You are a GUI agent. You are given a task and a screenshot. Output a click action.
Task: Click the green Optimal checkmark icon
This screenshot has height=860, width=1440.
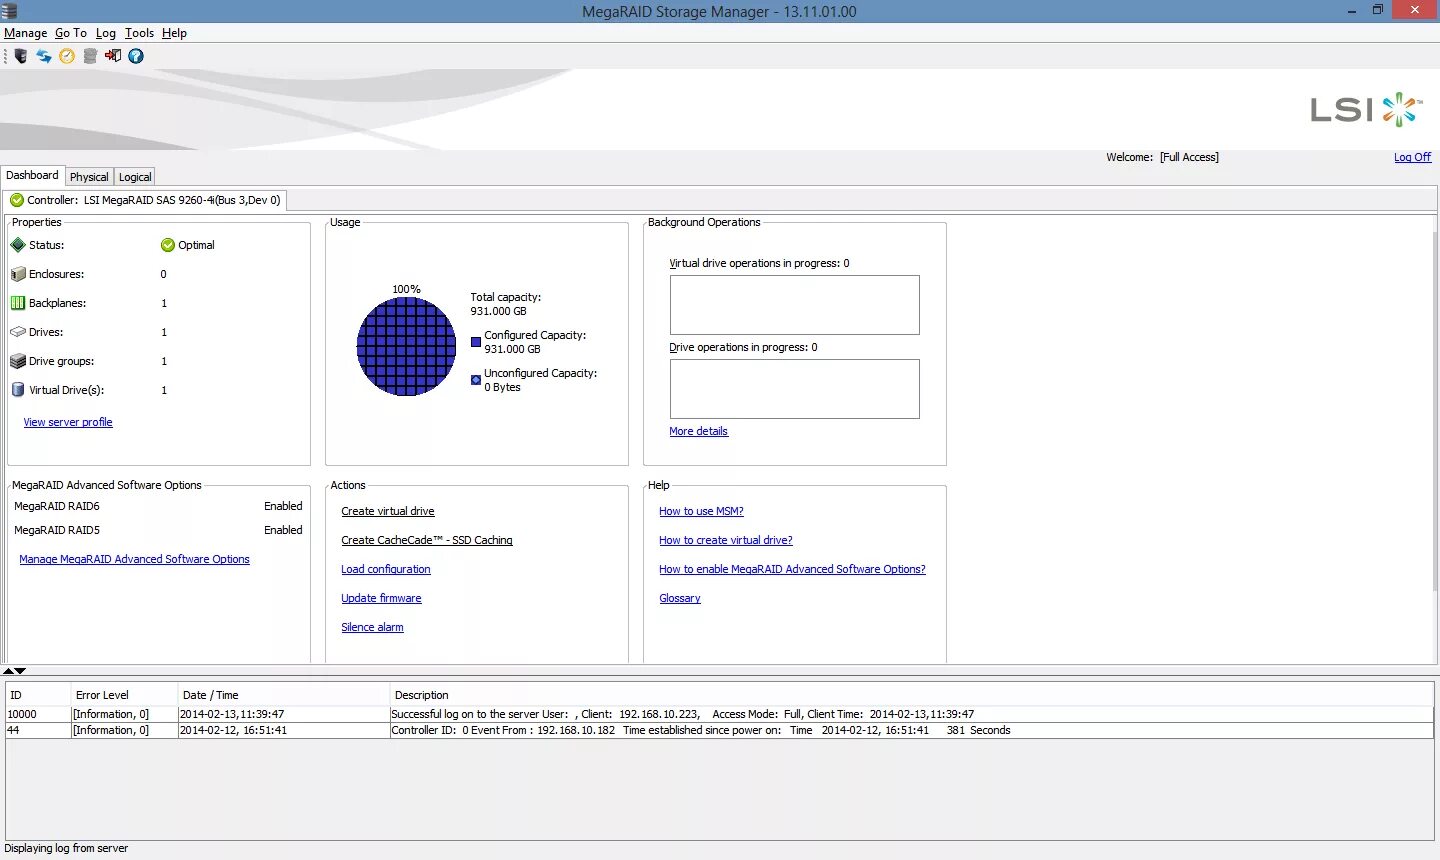point(168,245)
